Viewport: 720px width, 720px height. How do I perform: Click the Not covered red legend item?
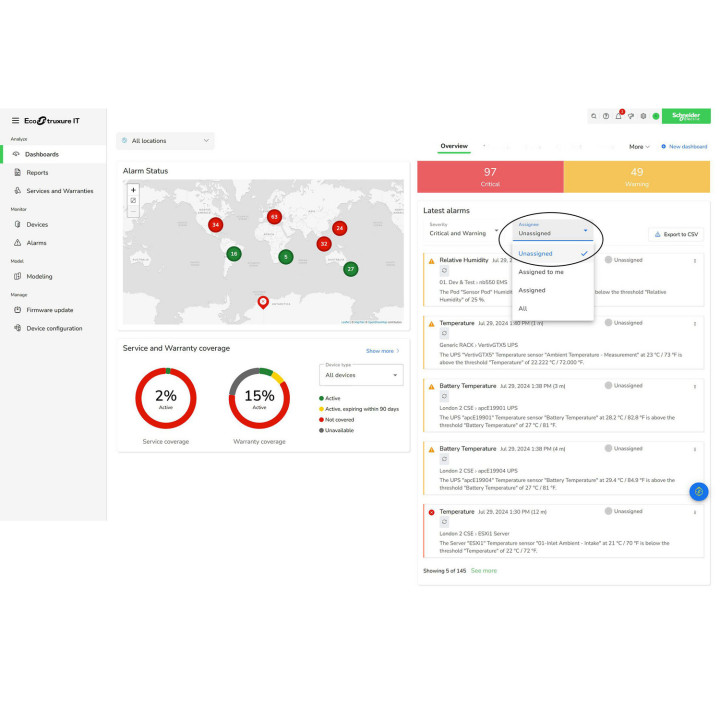(337, 420)
